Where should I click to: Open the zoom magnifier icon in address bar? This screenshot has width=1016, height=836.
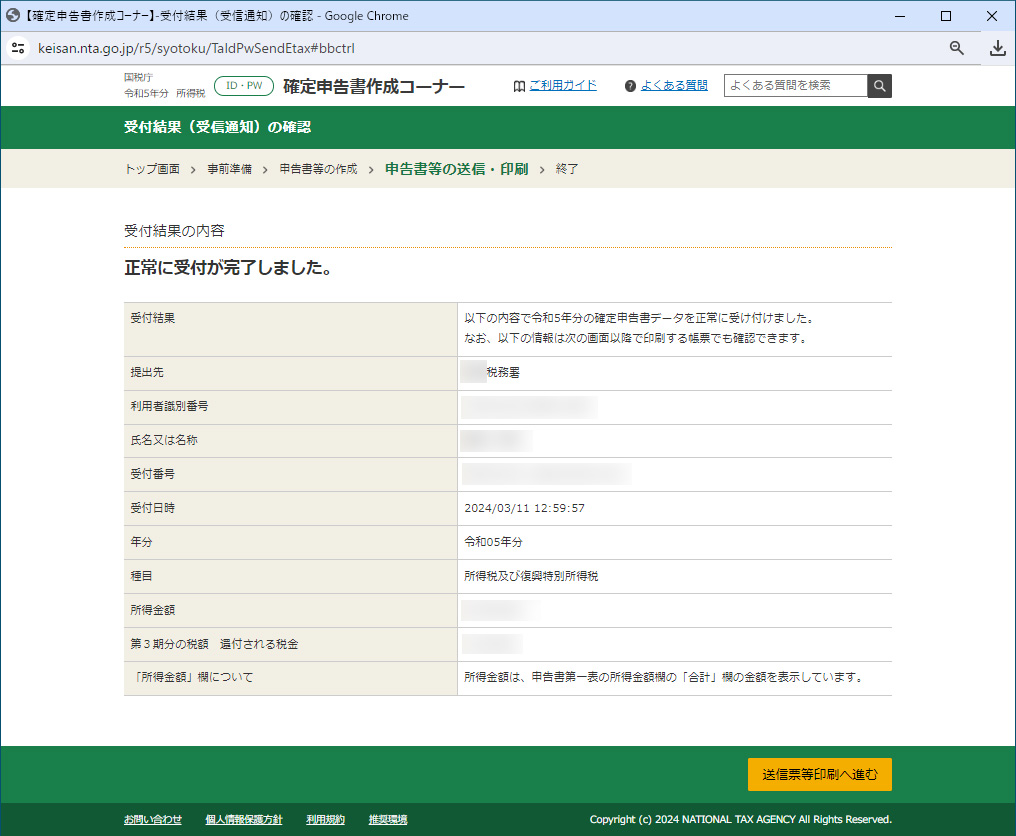957,48
